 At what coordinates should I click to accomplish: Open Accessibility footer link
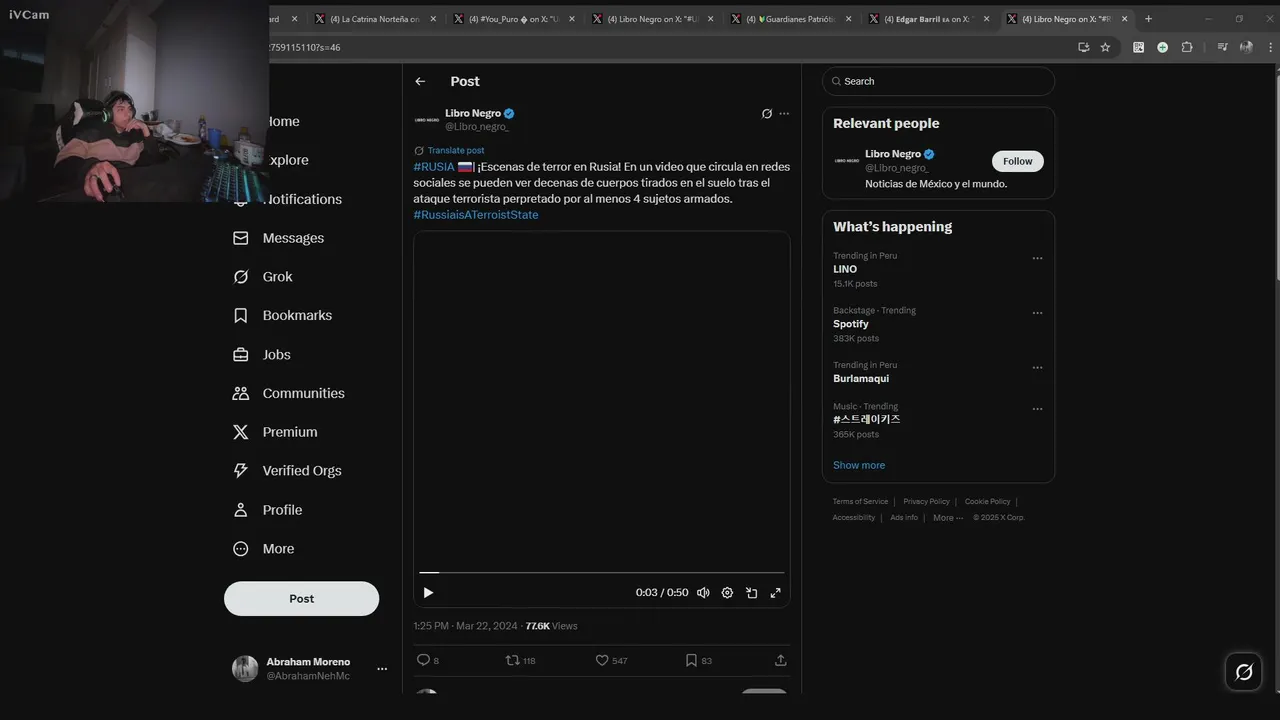pyautogui.click(x=854, y=518)
